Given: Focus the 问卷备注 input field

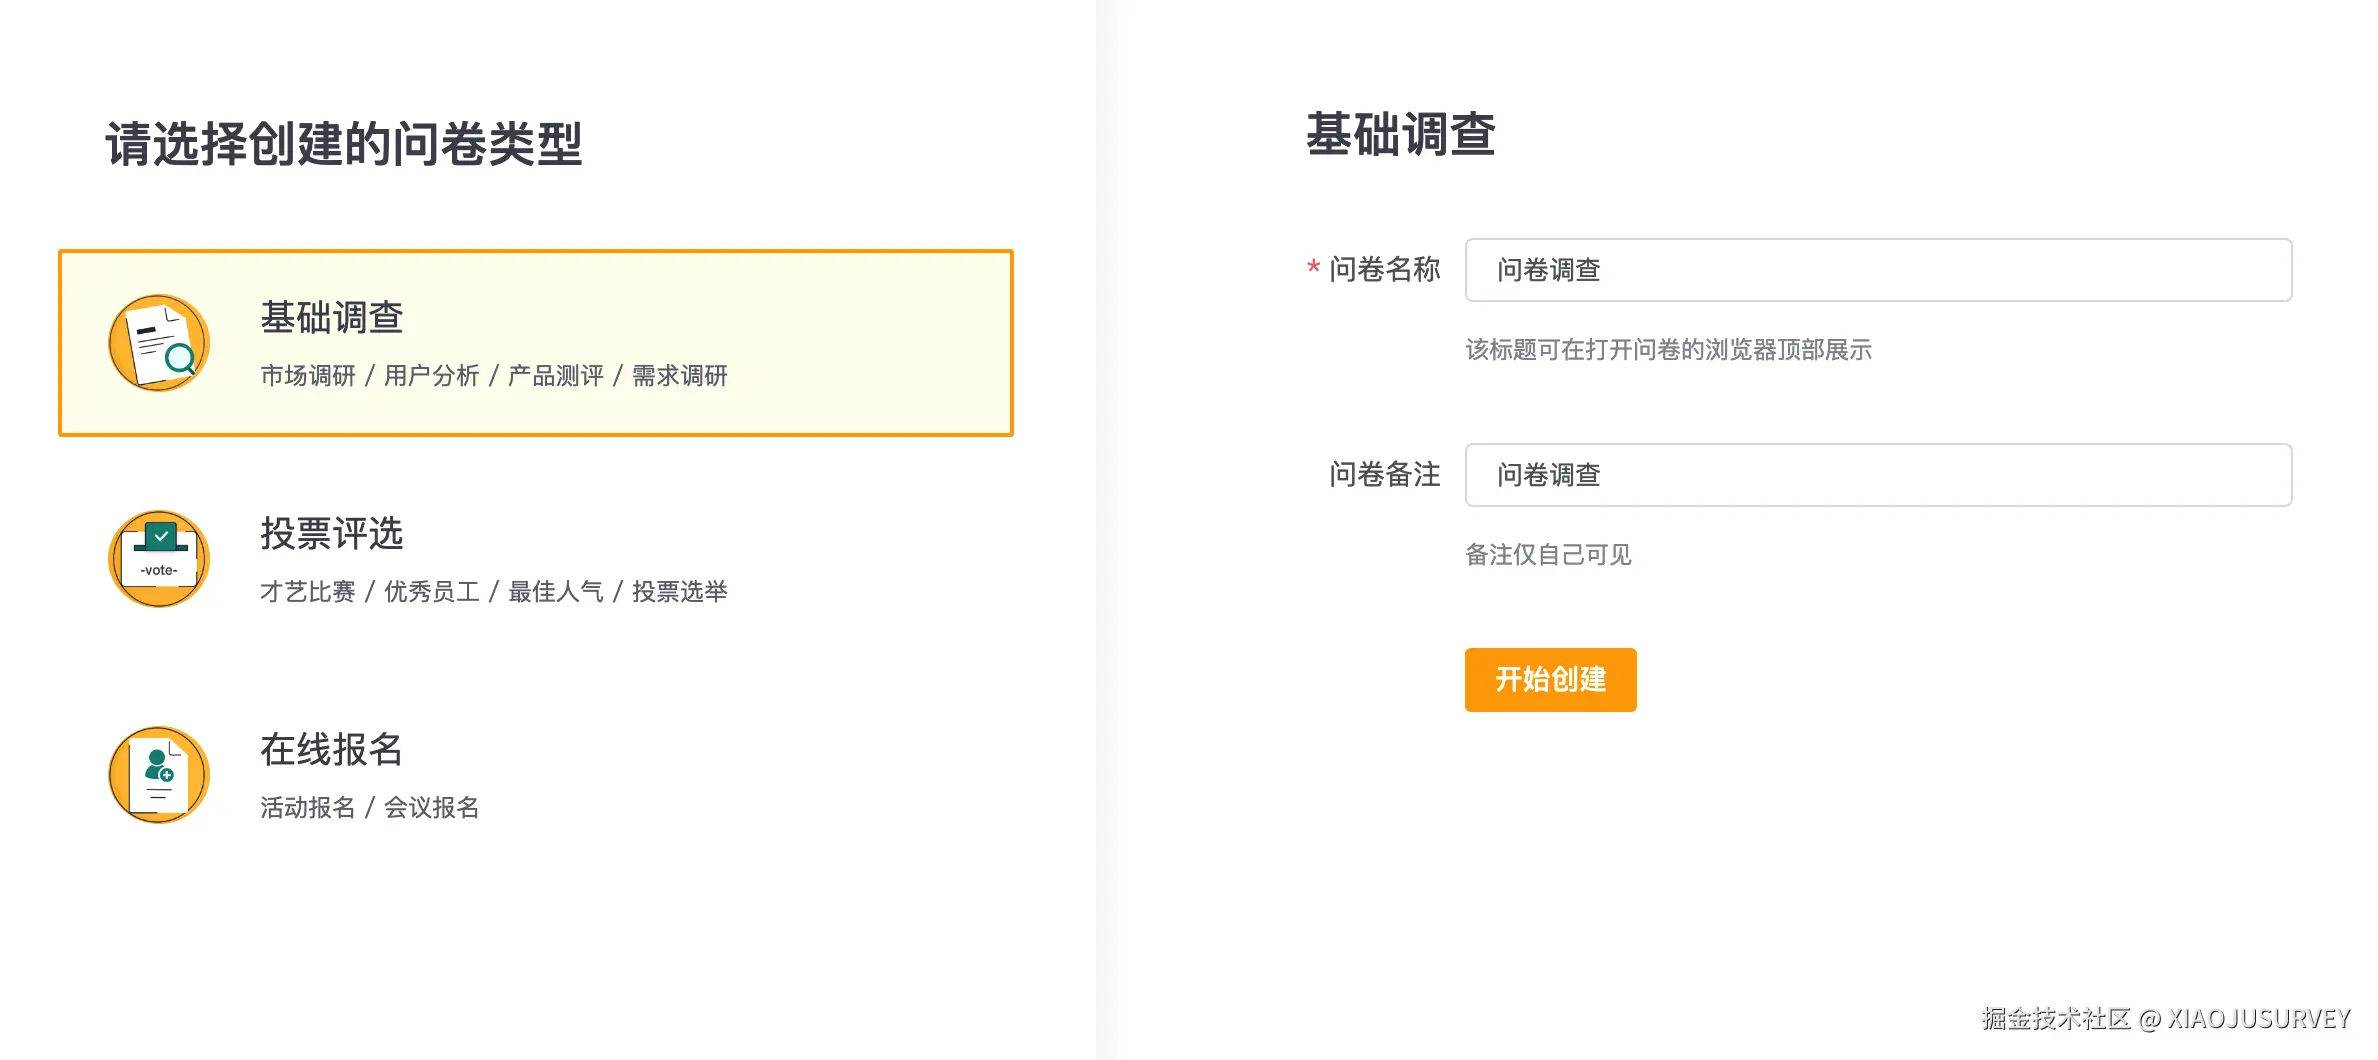Looking at the screenshot, I should [x=1878, y=475].
